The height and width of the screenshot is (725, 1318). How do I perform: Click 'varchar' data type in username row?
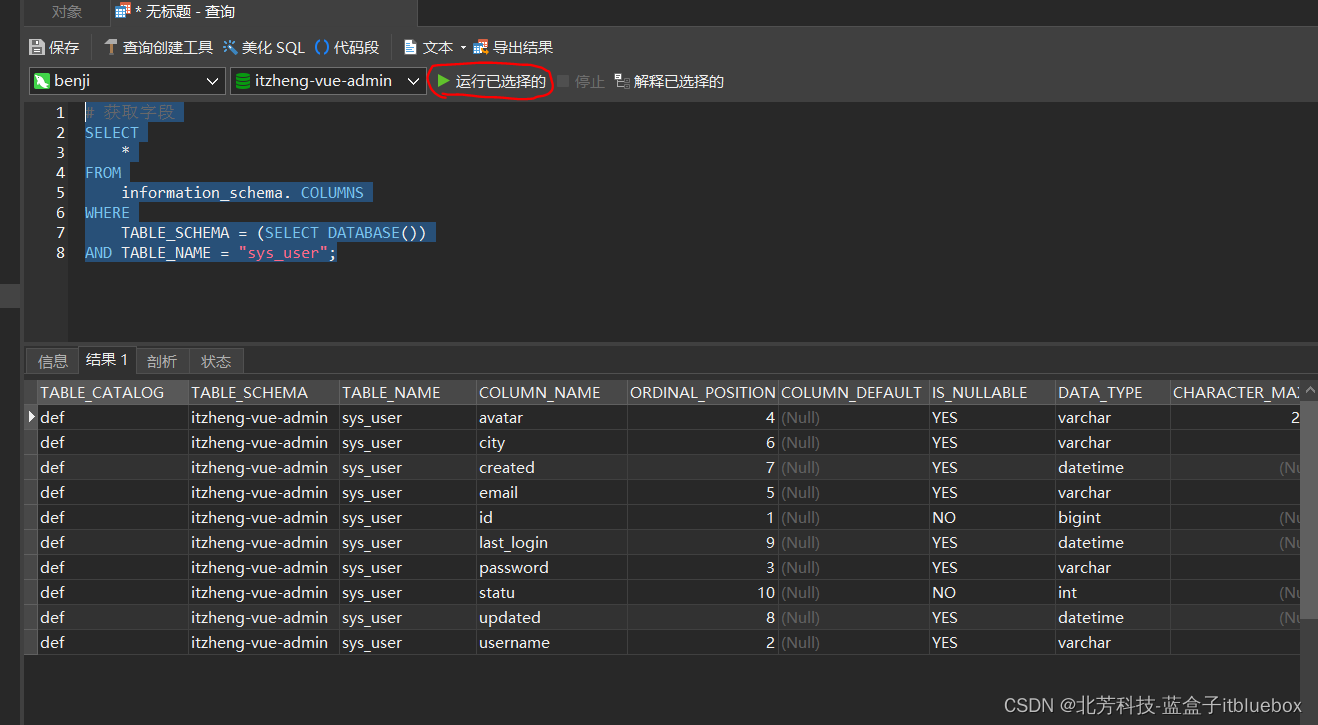point(1113,642)
